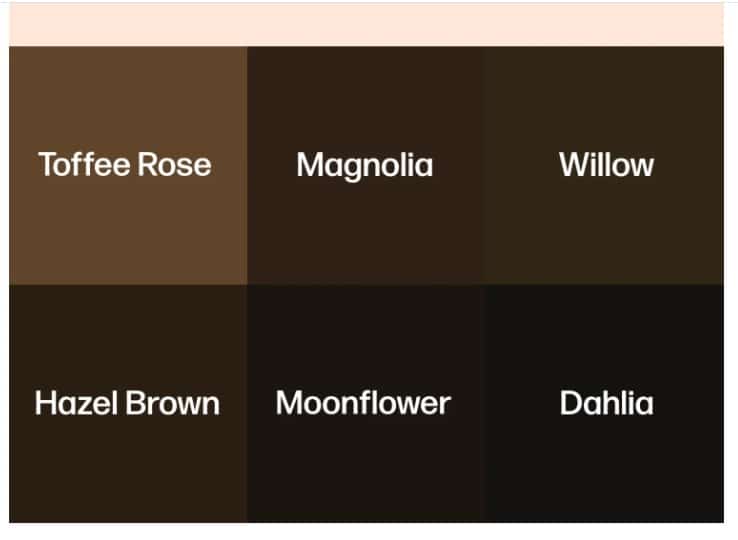Click the capital M in Moonflower

(291, 403)
